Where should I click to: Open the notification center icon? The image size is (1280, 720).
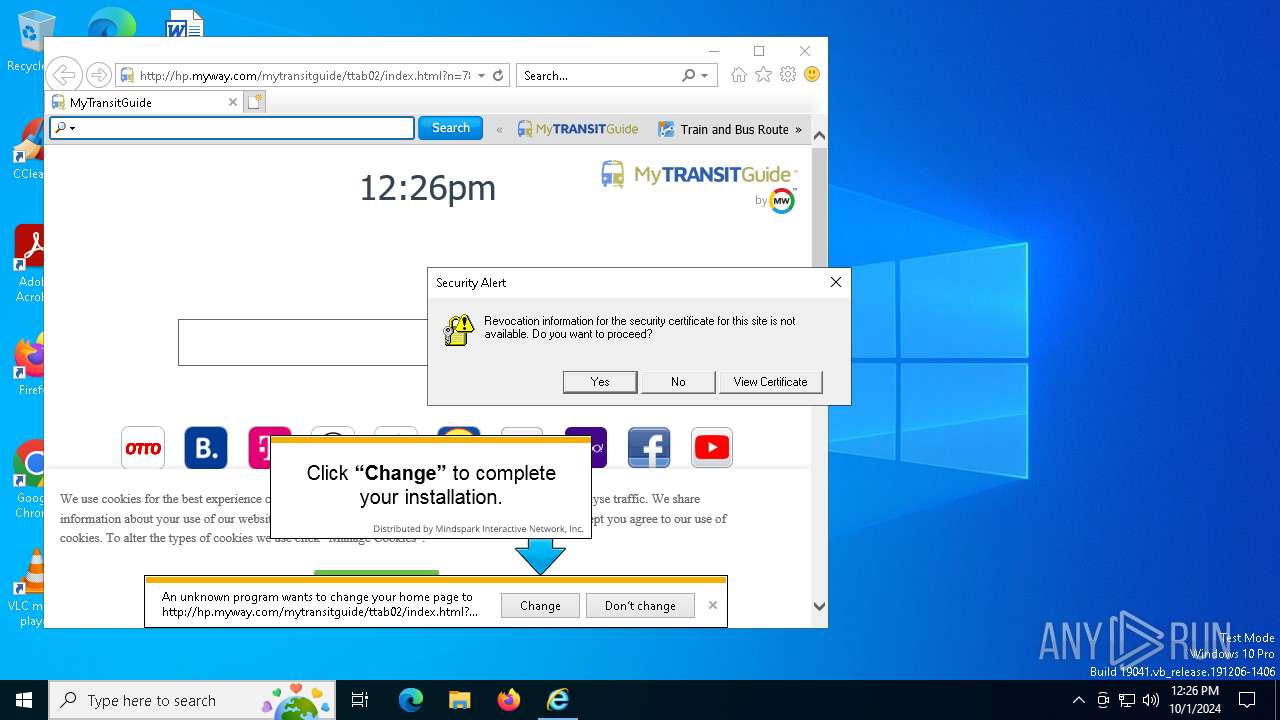1247,700
